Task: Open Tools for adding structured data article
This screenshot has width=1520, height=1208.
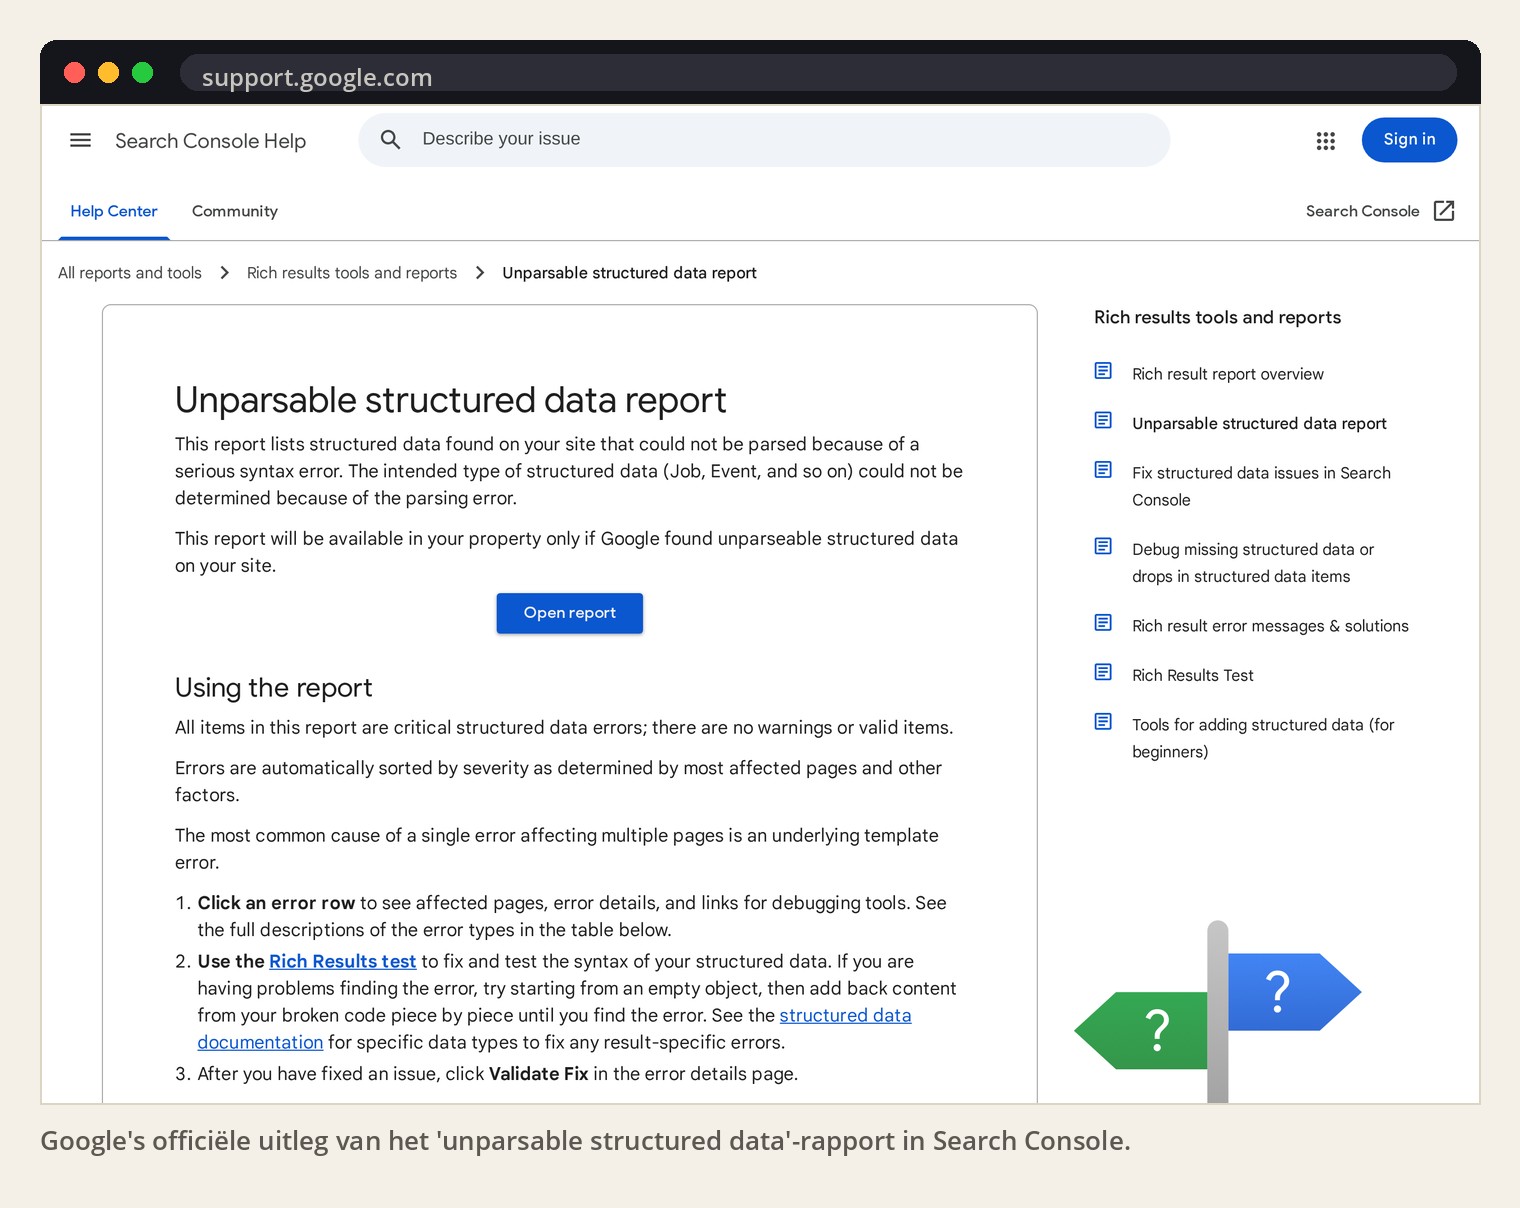Action: point(1263,738)
